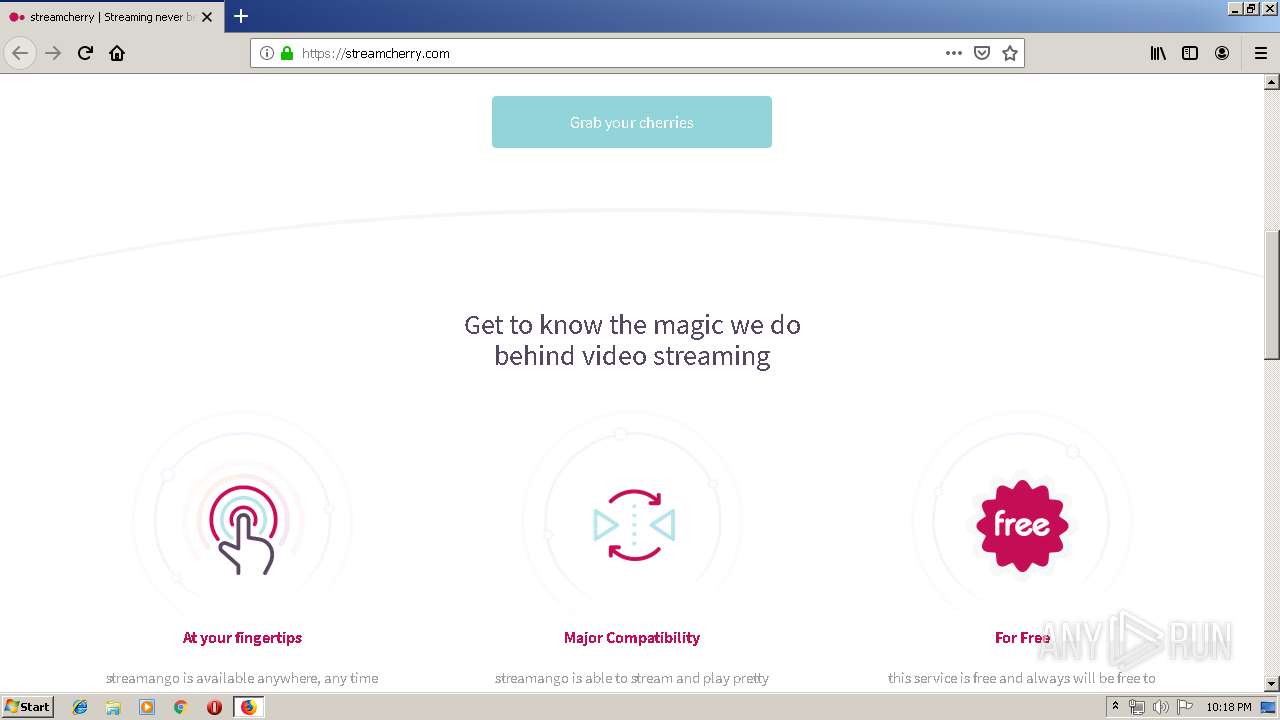Click 'streamango is able to stream' text

(x=632, y=678)
